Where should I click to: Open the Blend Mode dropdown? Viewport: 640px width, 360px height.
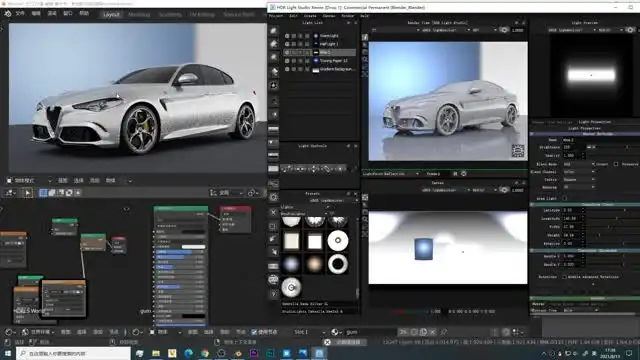click(x=578, y=164)
